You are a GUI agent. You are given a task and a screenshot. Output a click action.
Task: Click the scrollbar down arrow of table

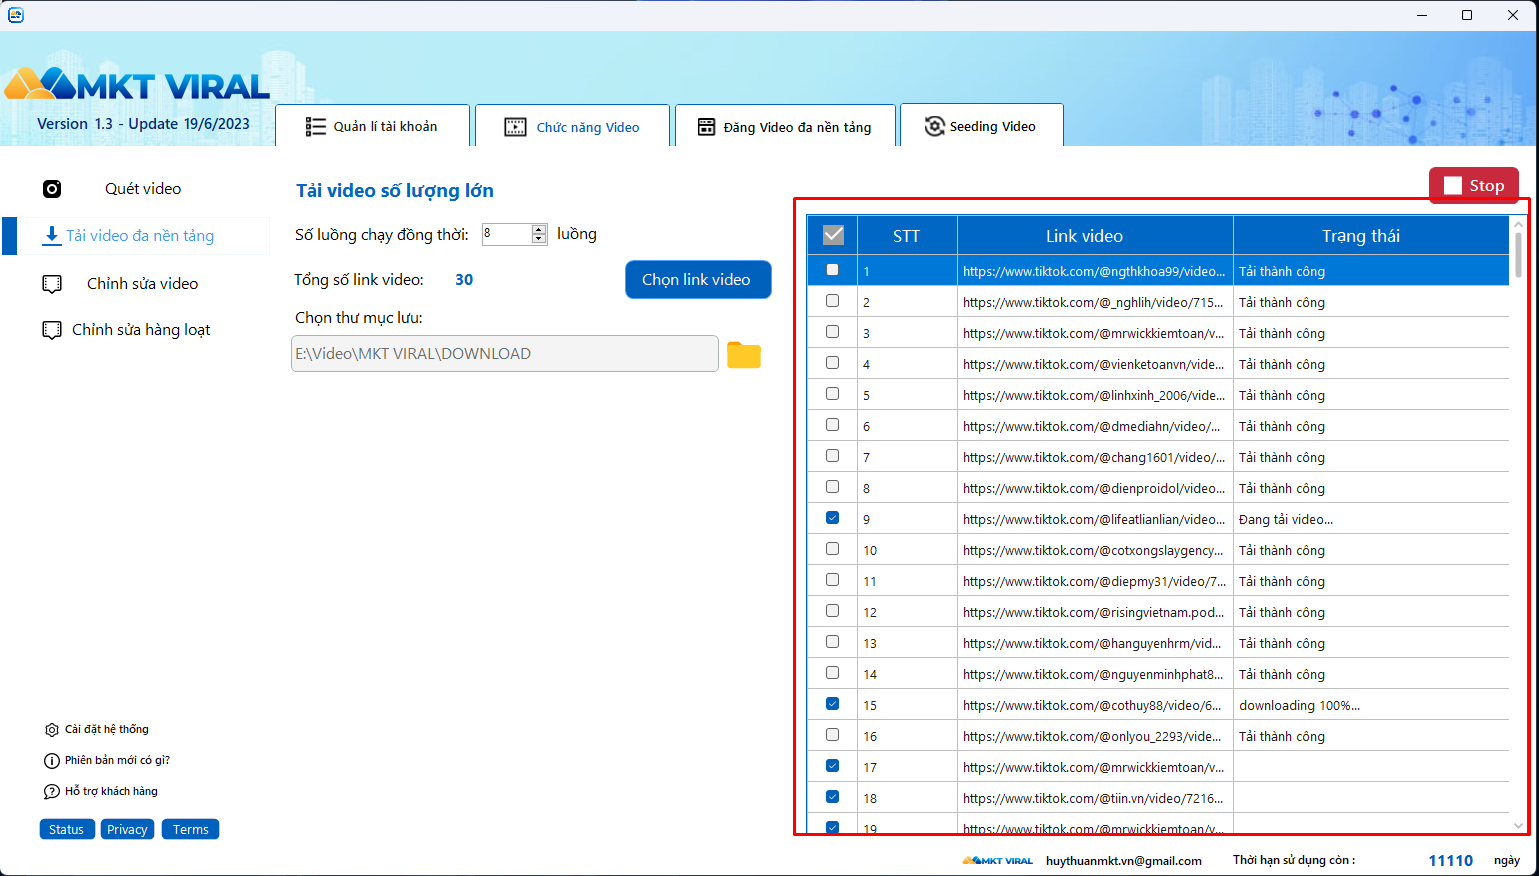[x=1518, y=826]
